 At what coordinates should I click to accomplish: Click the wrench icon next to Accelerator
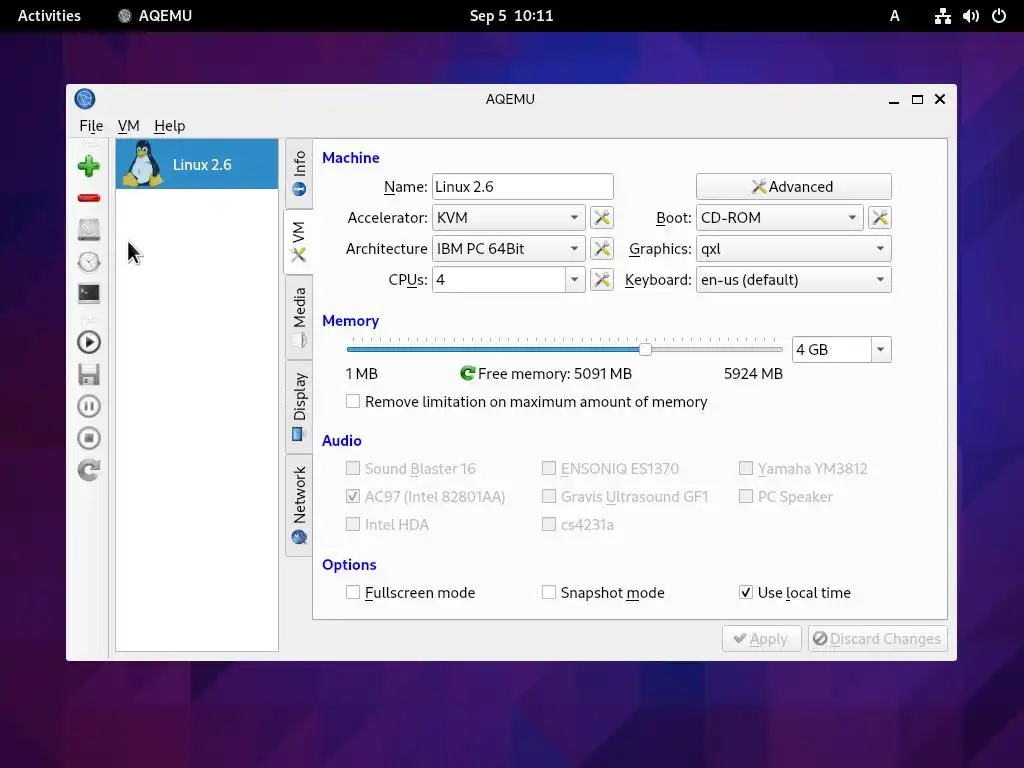pyautogui.click(x=601, y=217)
